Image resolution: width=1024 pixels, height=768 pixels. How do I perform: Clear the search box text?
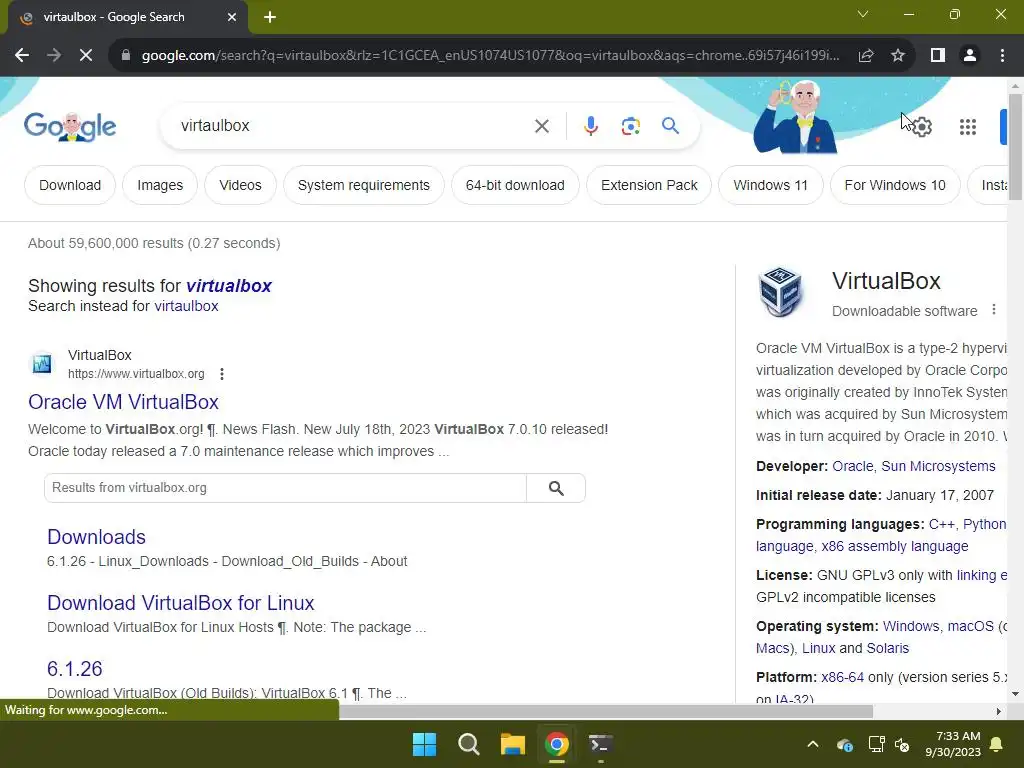click(541, 126)
